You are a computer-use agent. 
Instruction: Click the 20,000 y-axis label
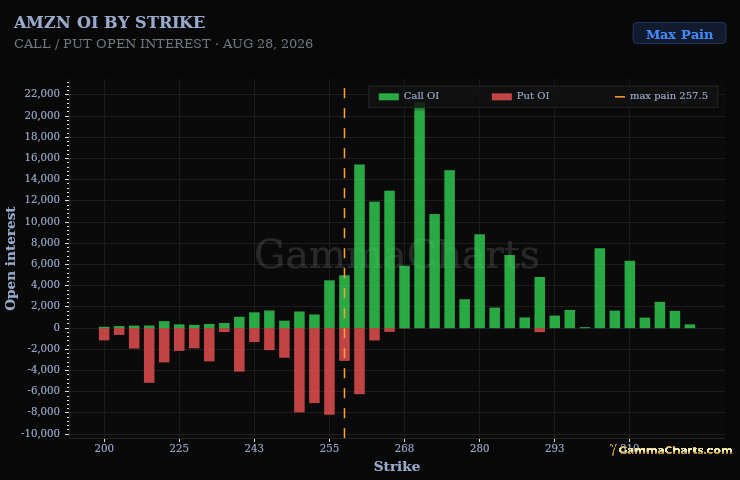pyautogui.click(x=42, y=115)
